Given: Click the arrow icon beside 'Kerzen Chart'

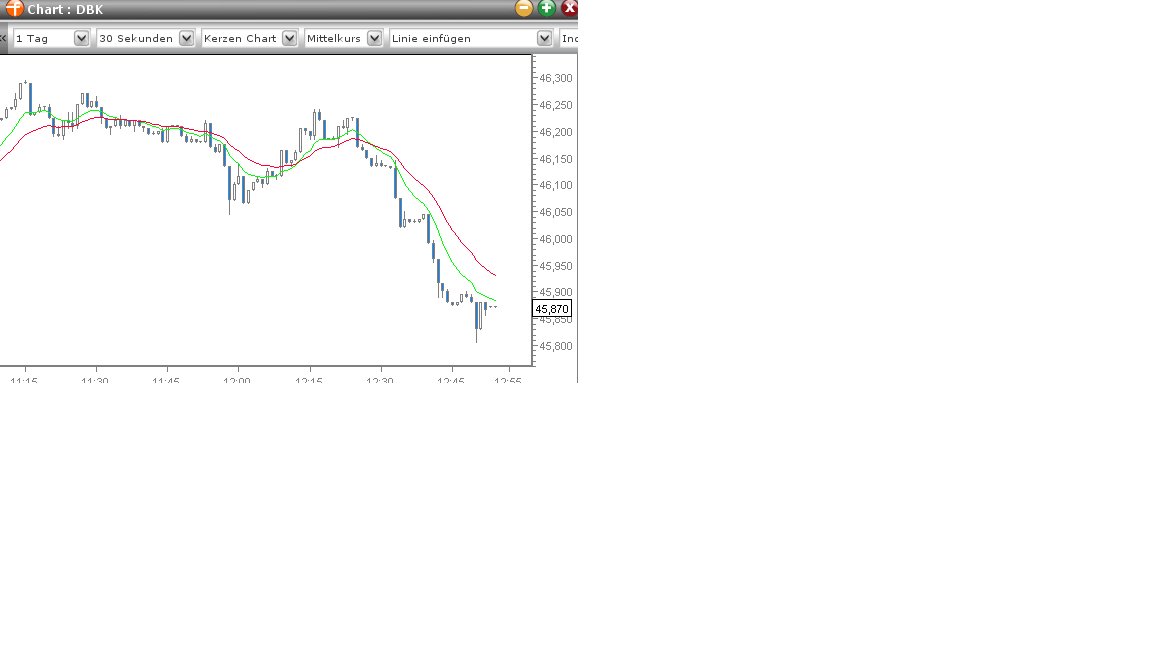Looking at the screenshot, I should (x=289, y=37).
